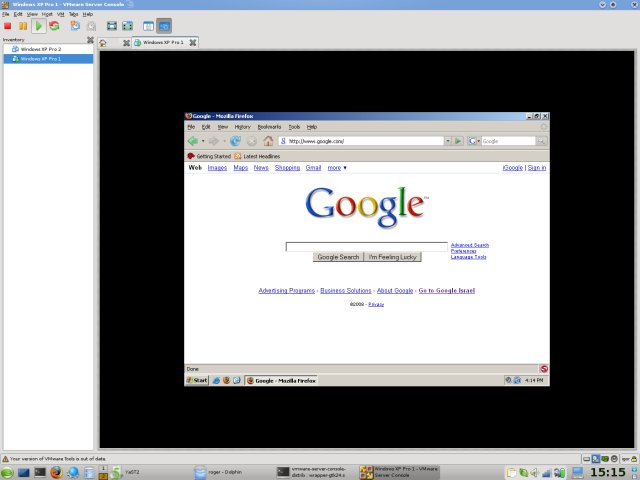Open the VMware Edit menu
This screenshot has height=480, width=640.
[18, 14]
